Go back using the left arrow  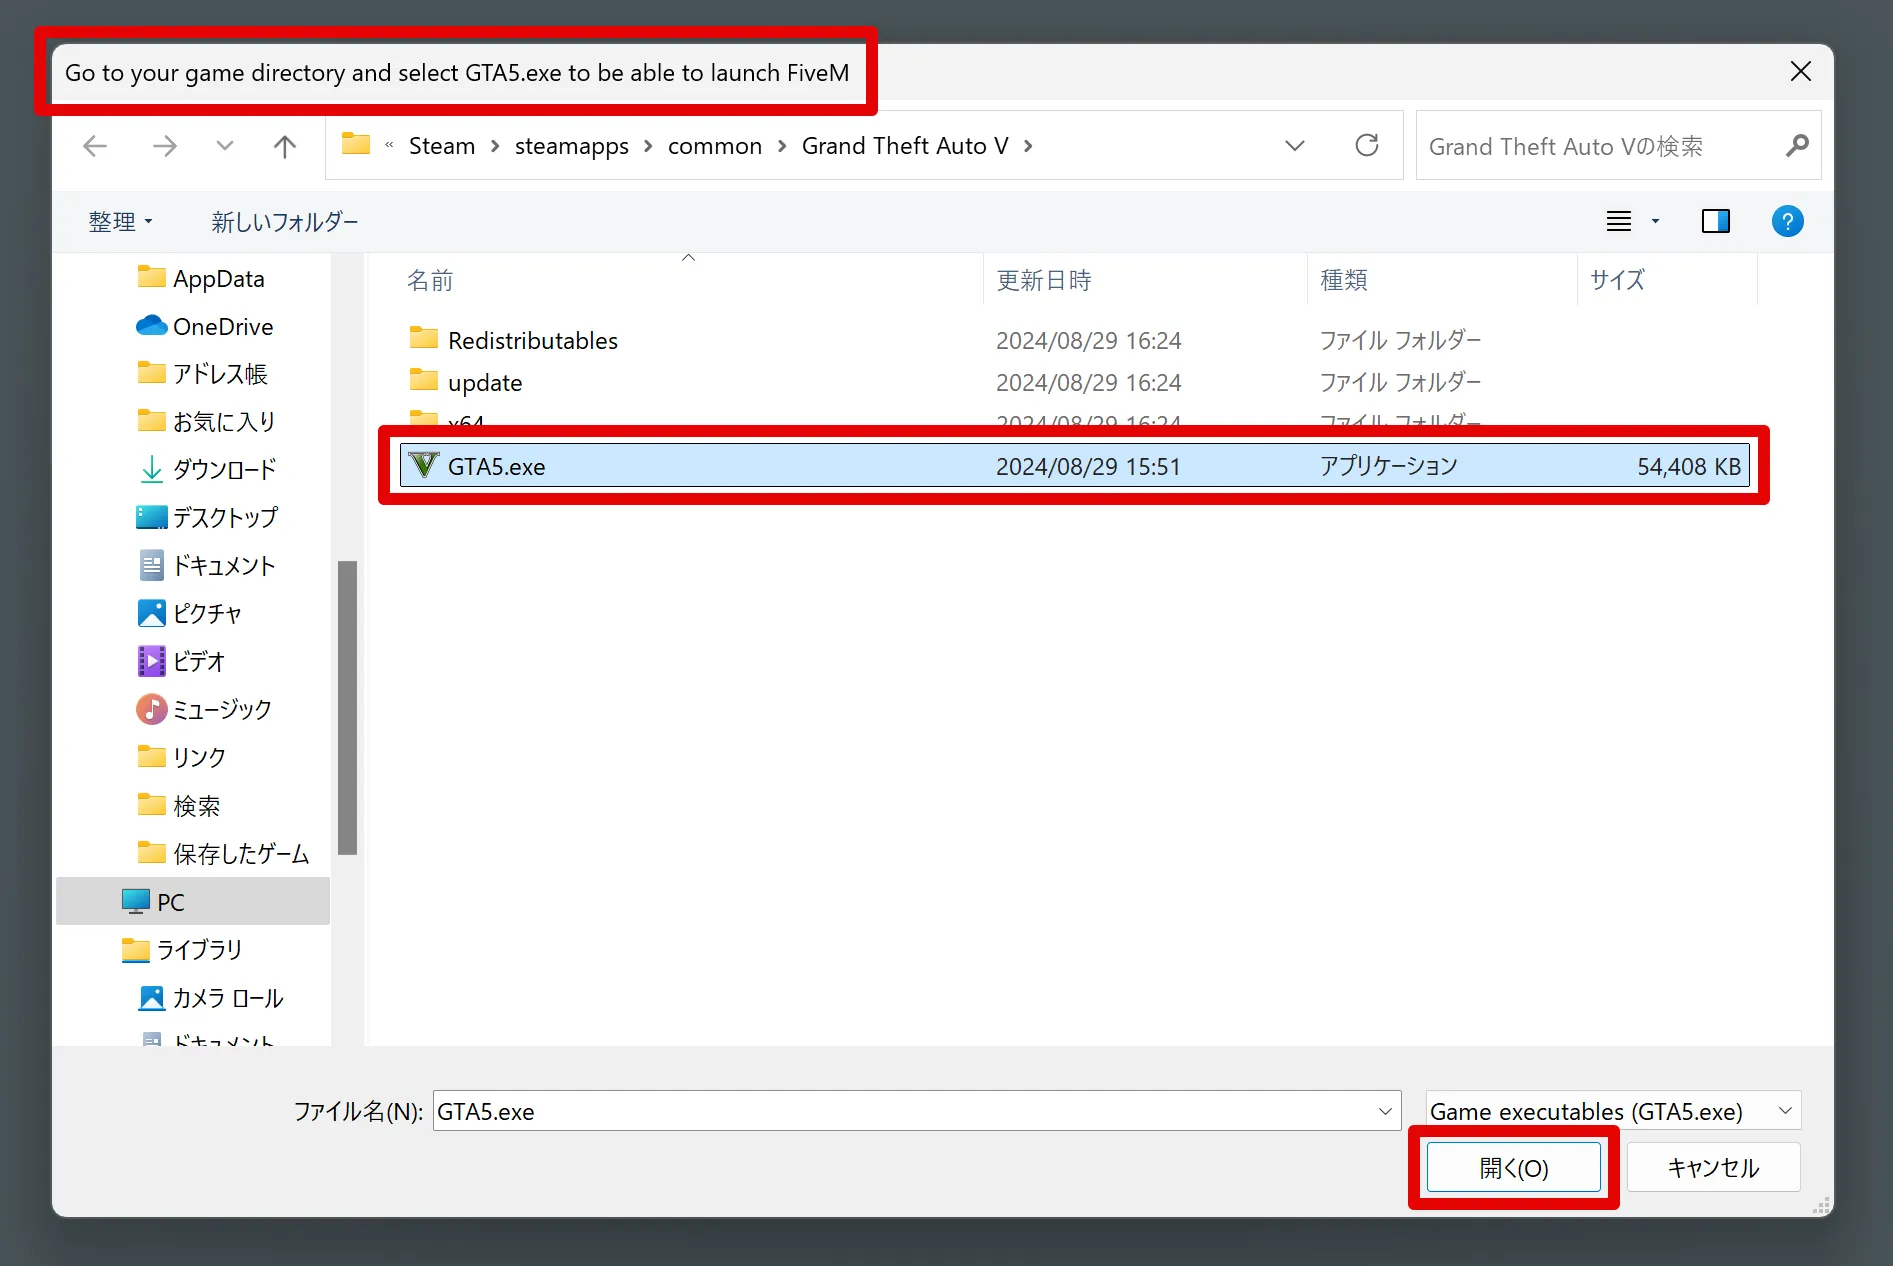pos(95,146)
